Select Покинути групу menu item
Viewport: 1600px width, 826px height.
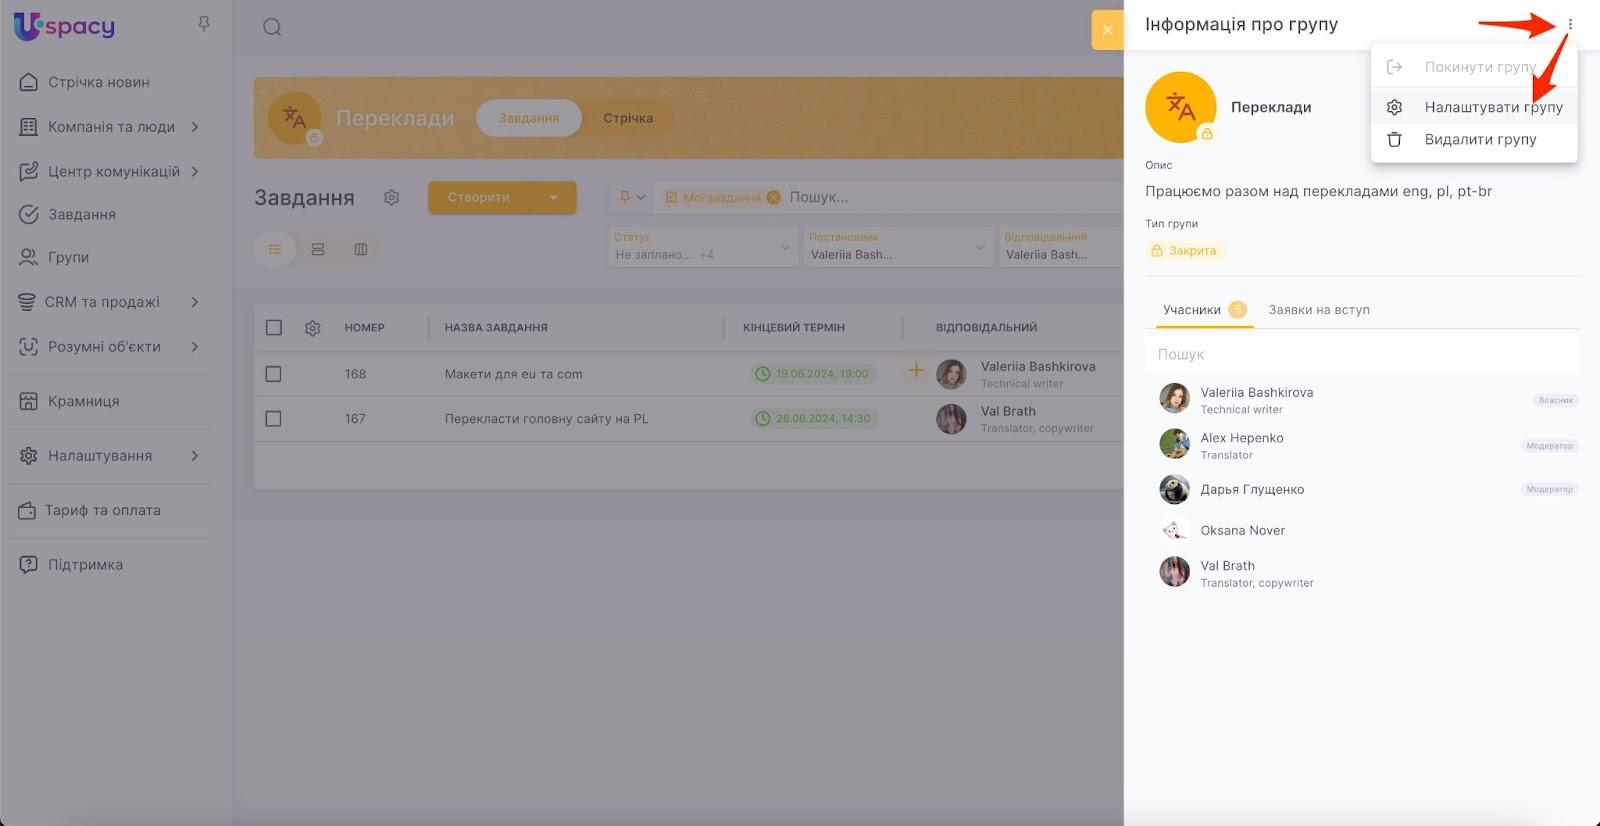1474,67
